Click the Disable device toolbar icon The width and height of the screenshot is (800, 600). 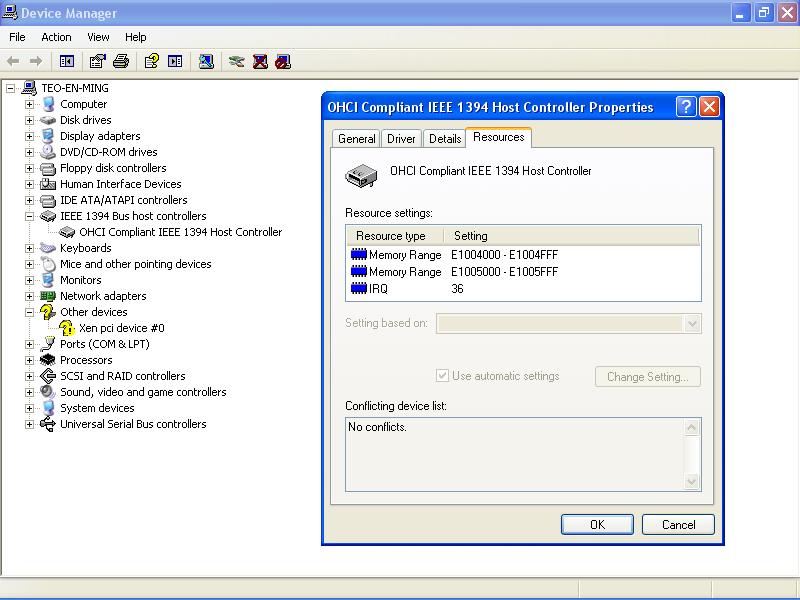(x=283, y=61)
